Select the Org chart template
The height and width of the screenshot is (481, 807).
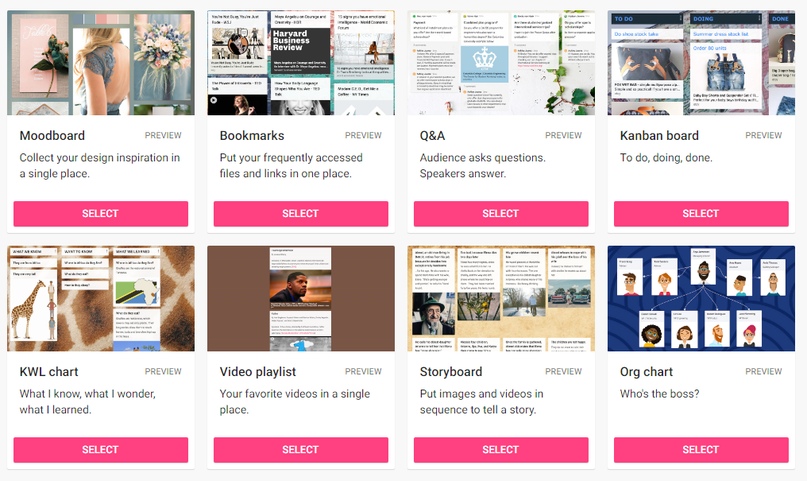701,450
